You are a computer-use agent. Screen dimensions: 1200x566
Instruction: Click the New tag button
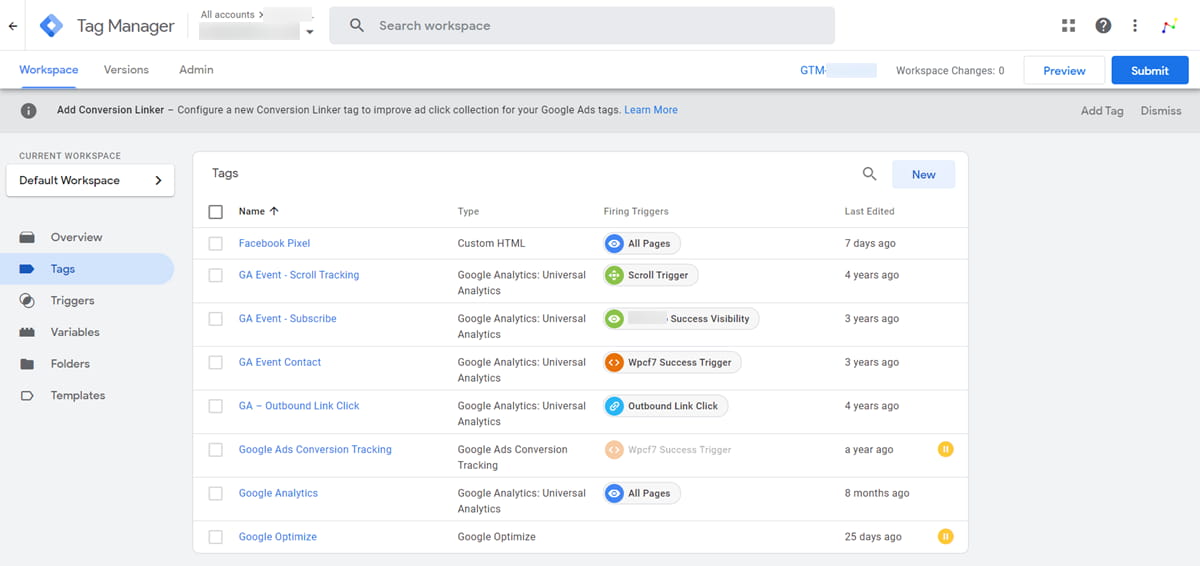point(924,174)
